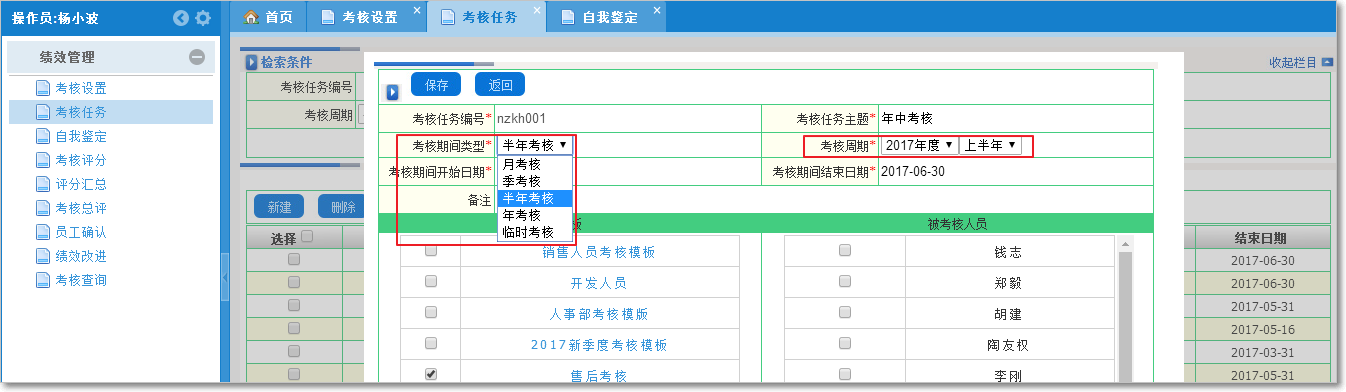The image size is (1346, 392).
Task: Open the 2017年度 year dropdown
Action: [919, 145]
